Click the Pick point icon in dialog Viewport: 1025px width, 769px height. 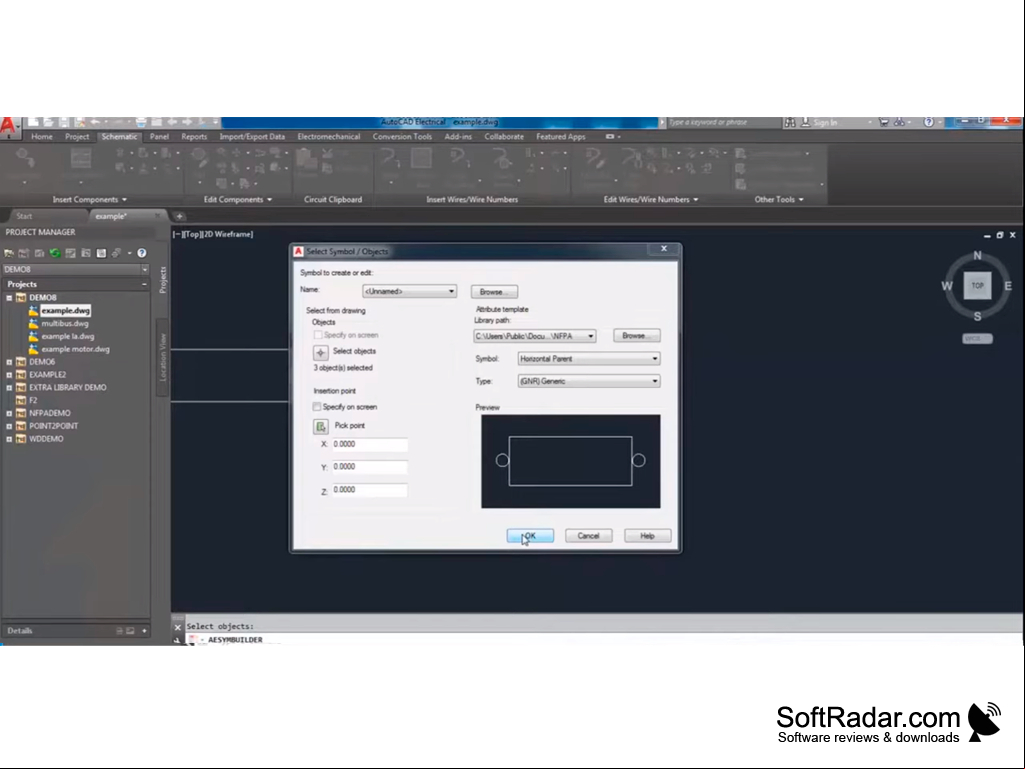320,426
